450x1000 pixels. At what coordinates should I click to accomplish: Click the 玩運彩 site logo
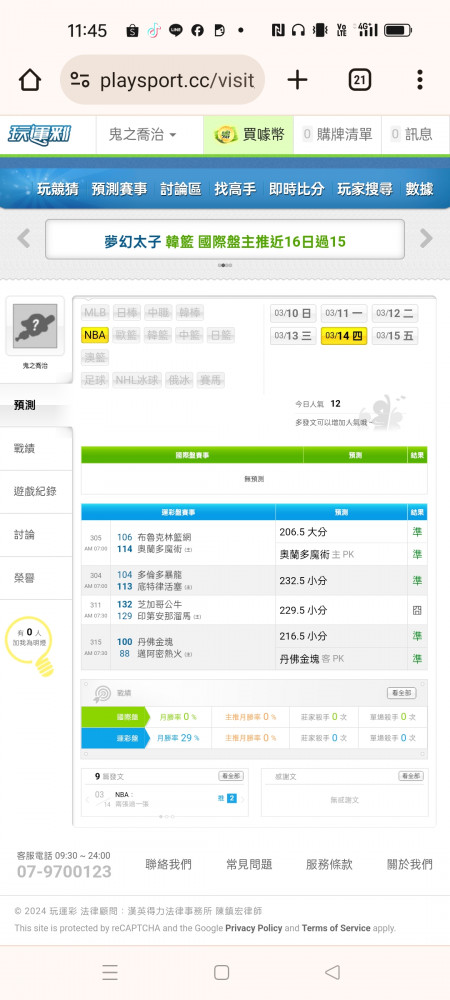coord(40,135)
